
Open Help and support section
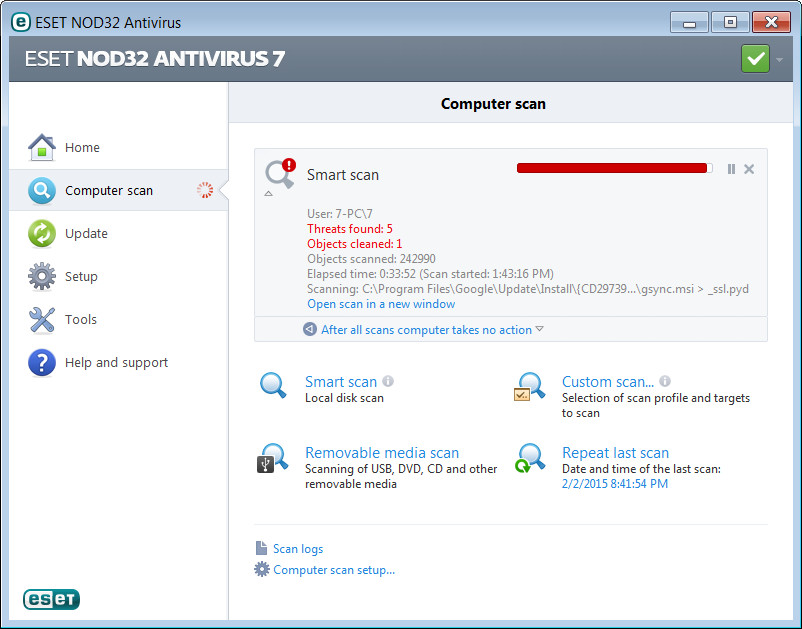119,363
